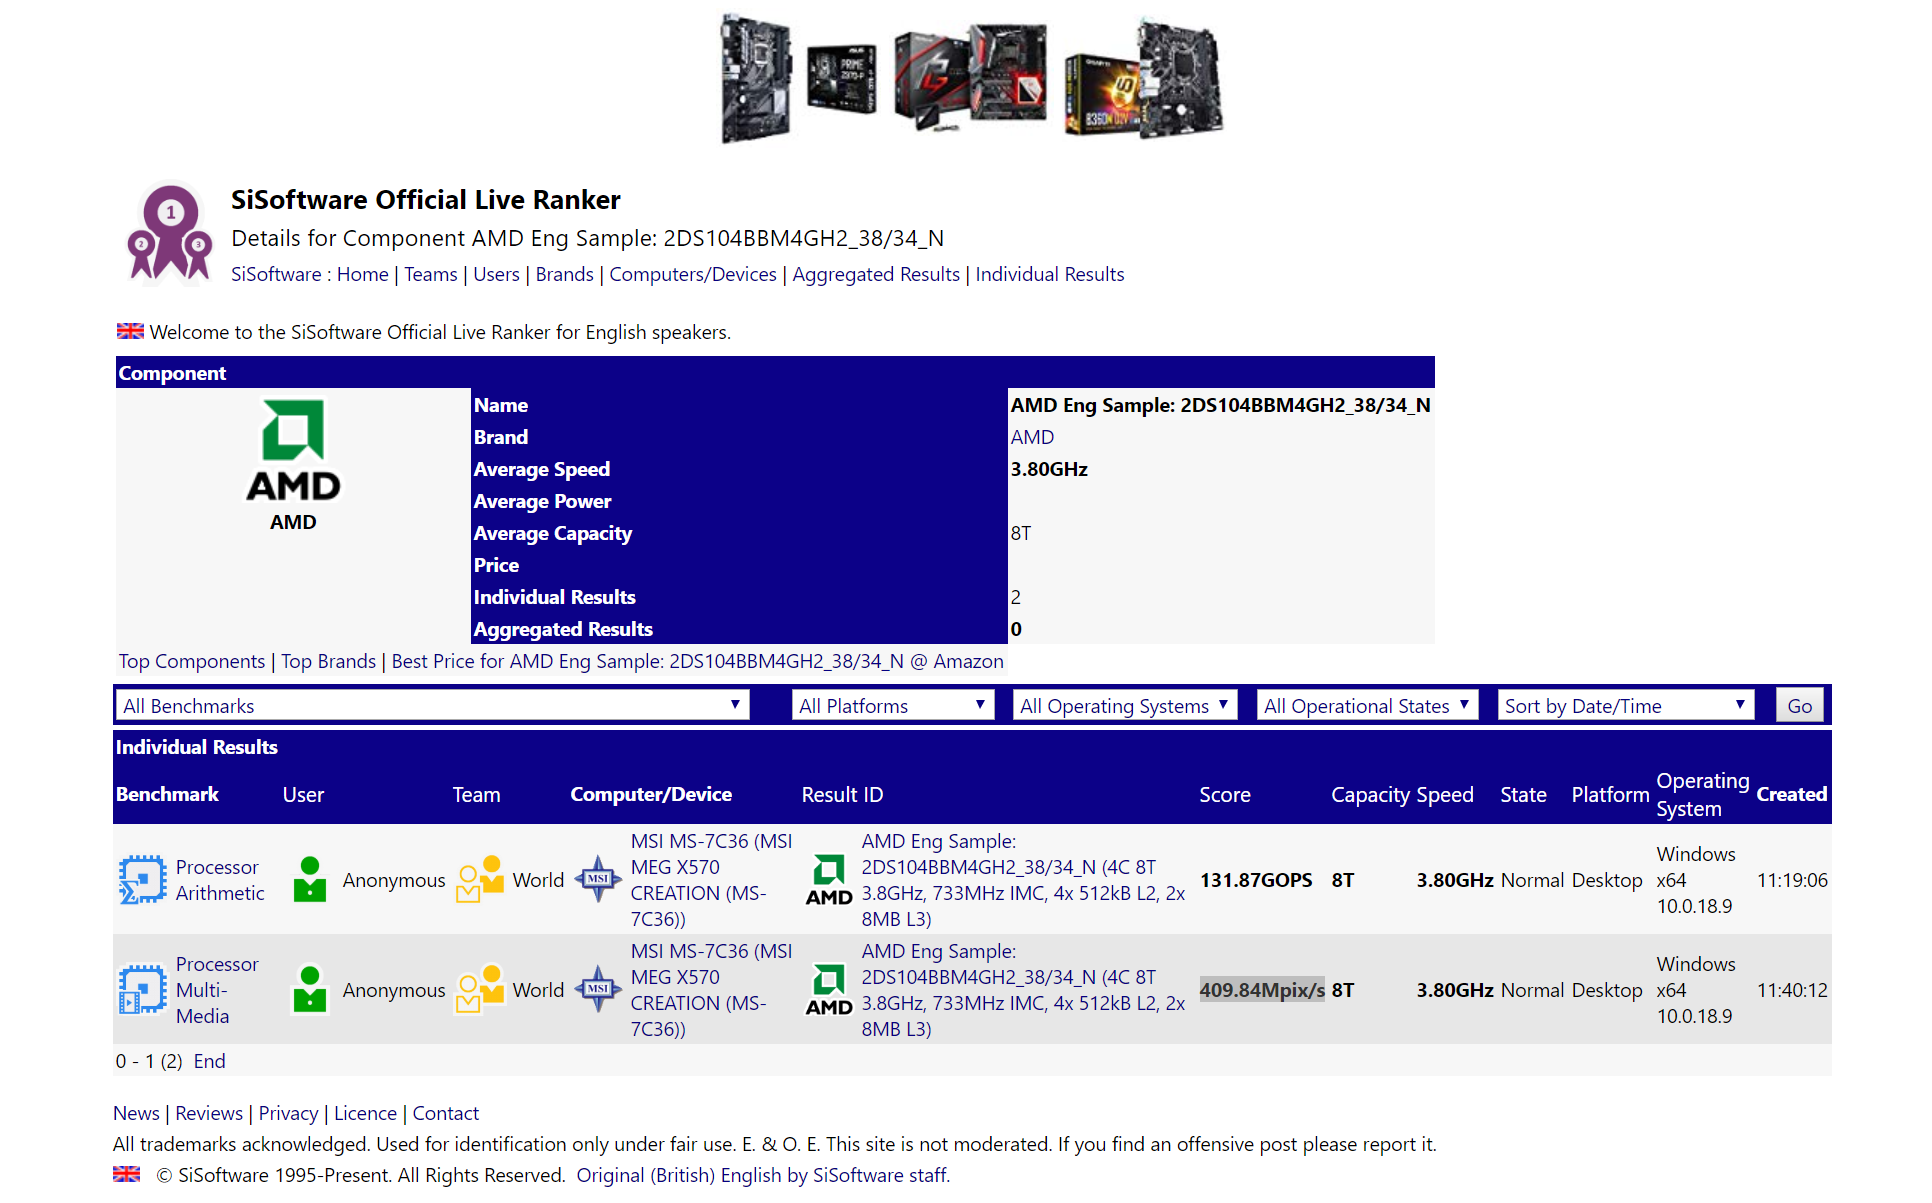The width and height of the screenshot is (1932, 1203).
Task: Click the red gaming motherboard banner image
Action: [x=971, y=77]
